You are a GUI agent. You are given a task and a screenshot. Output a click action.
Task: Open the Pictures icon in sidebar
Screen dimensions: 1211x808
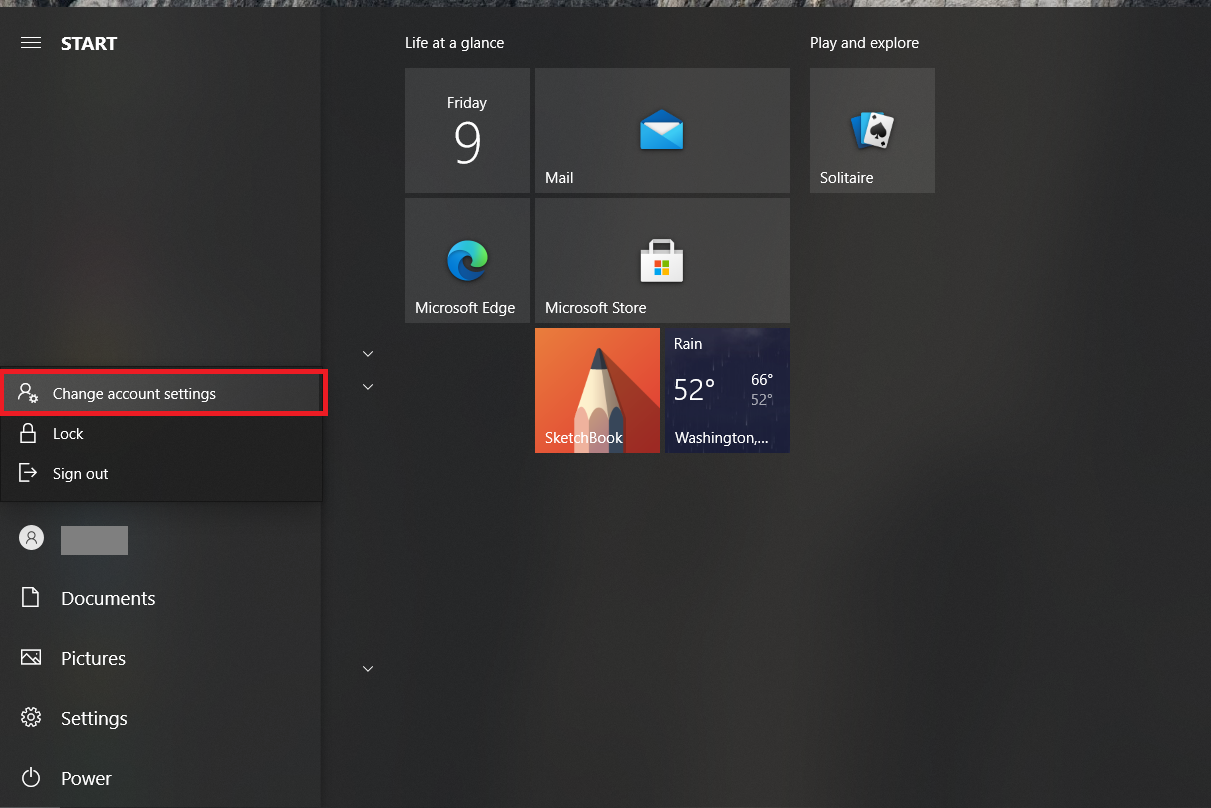tap(30, 658)
